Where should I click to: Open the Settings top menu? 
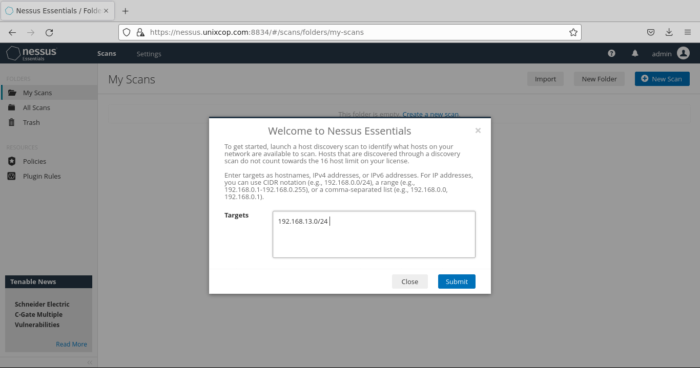pos(149,54)
